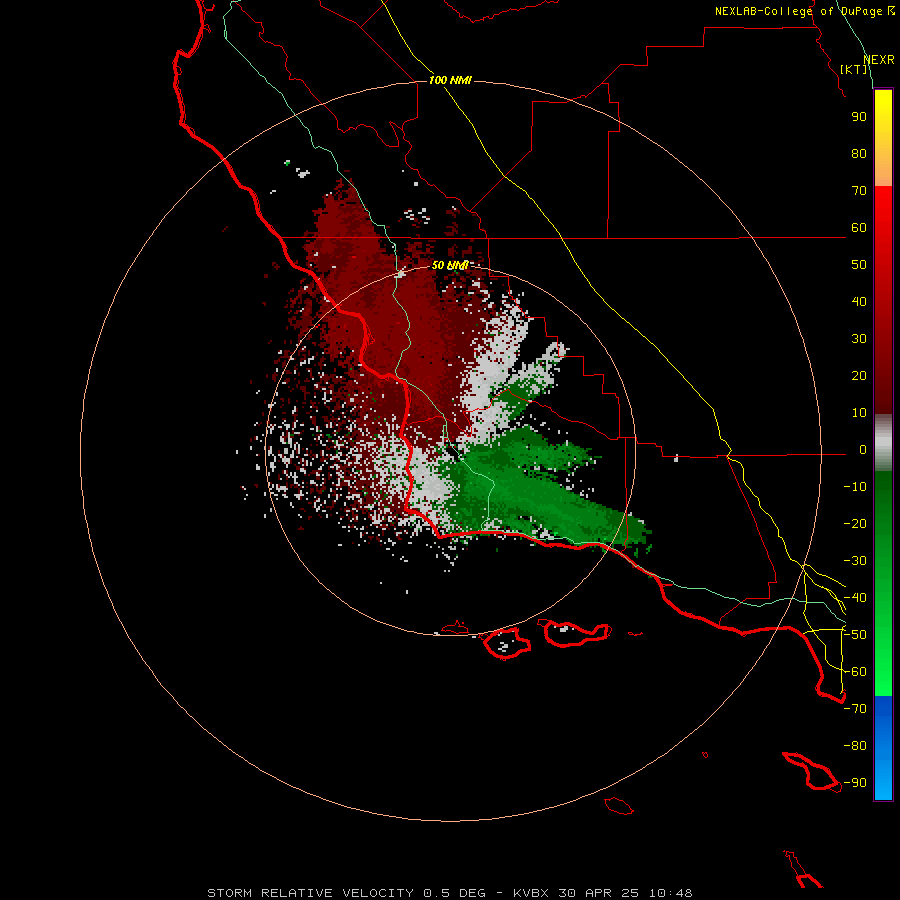This screenshot has height=900, width=900.
Task: Select the -20 value on velocity scale
Action: coord(855,523)
